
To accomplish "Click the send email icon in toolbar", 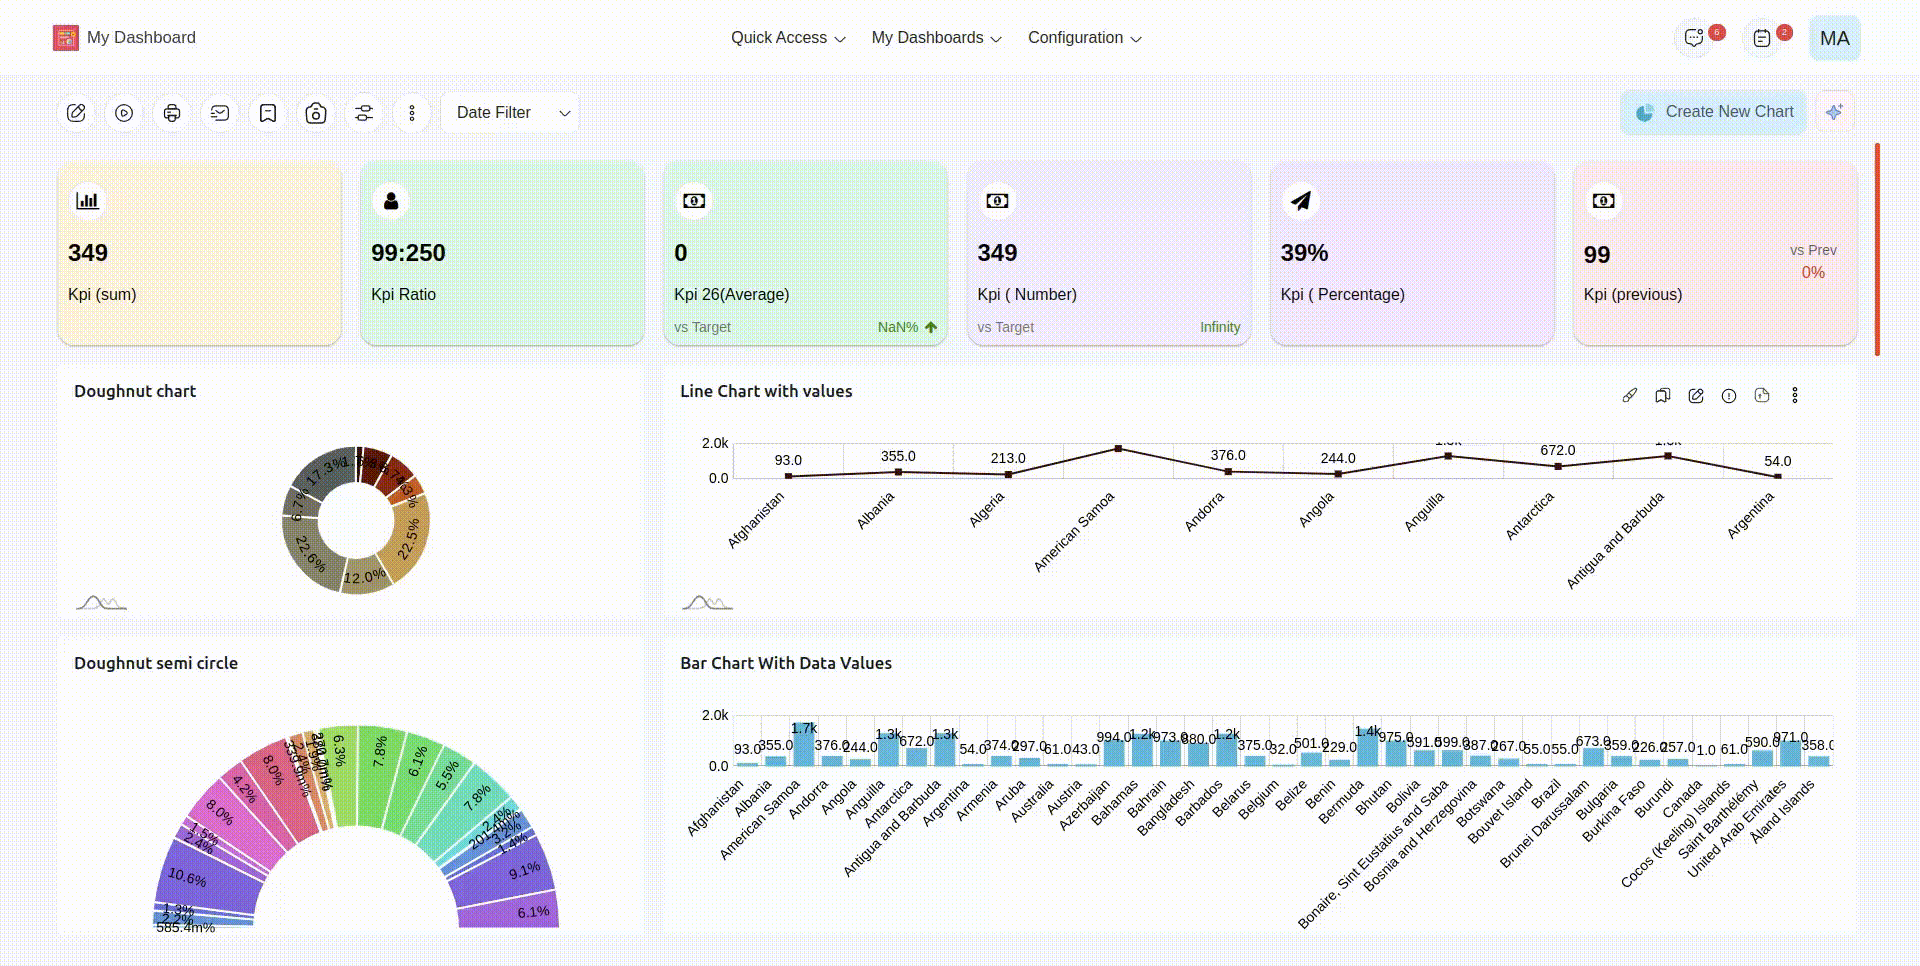I will point(220,113).
